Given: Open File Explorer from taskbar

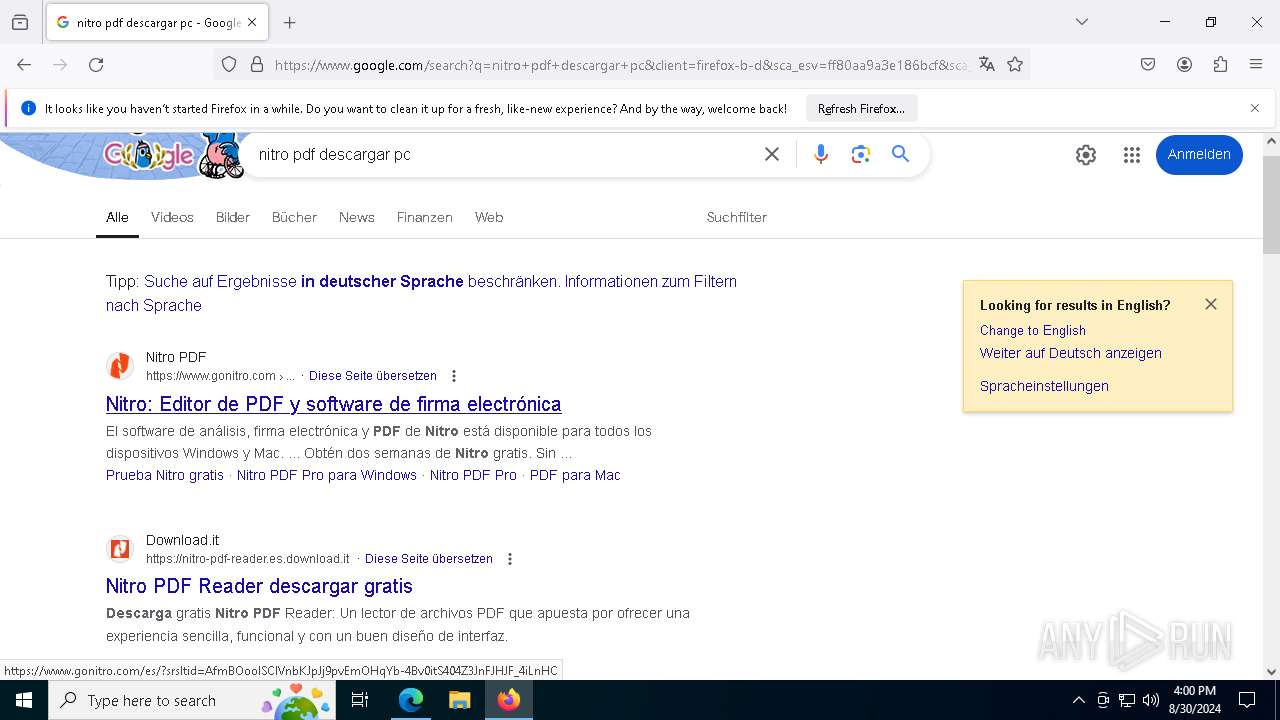Looking at the screenshot, I should [x=459, y=700].
